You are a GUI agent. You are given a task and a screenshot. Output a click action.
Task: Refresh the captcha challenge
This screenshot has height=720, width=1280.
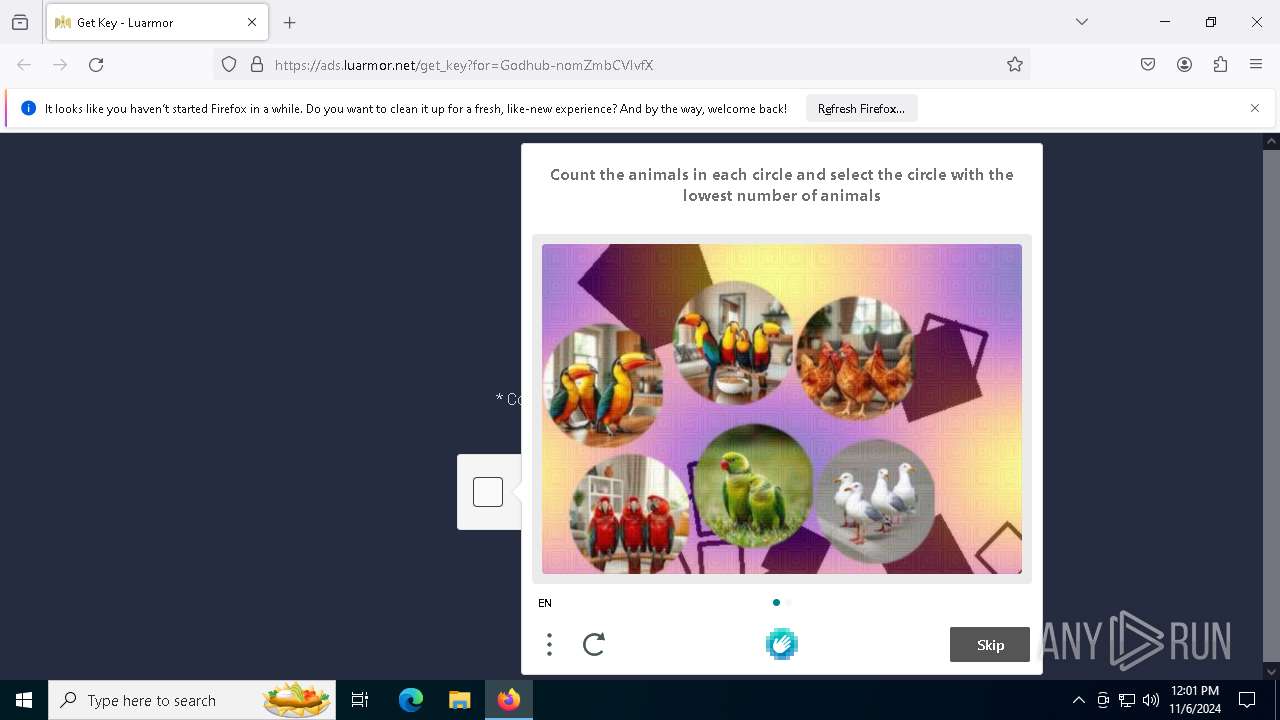(x=594, y=644)
